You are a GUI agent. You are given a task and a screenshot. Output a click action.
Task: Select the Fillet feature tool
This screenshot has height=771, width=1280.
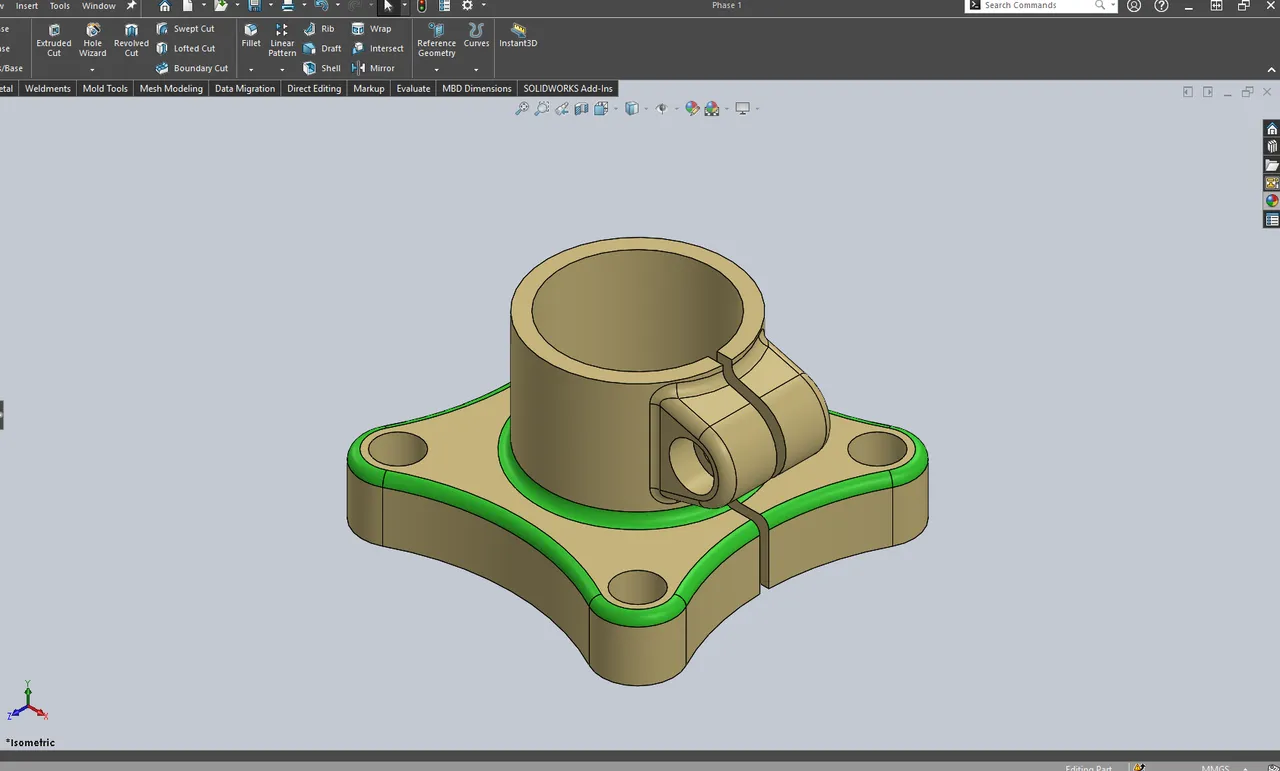click(x=250, y=38)
